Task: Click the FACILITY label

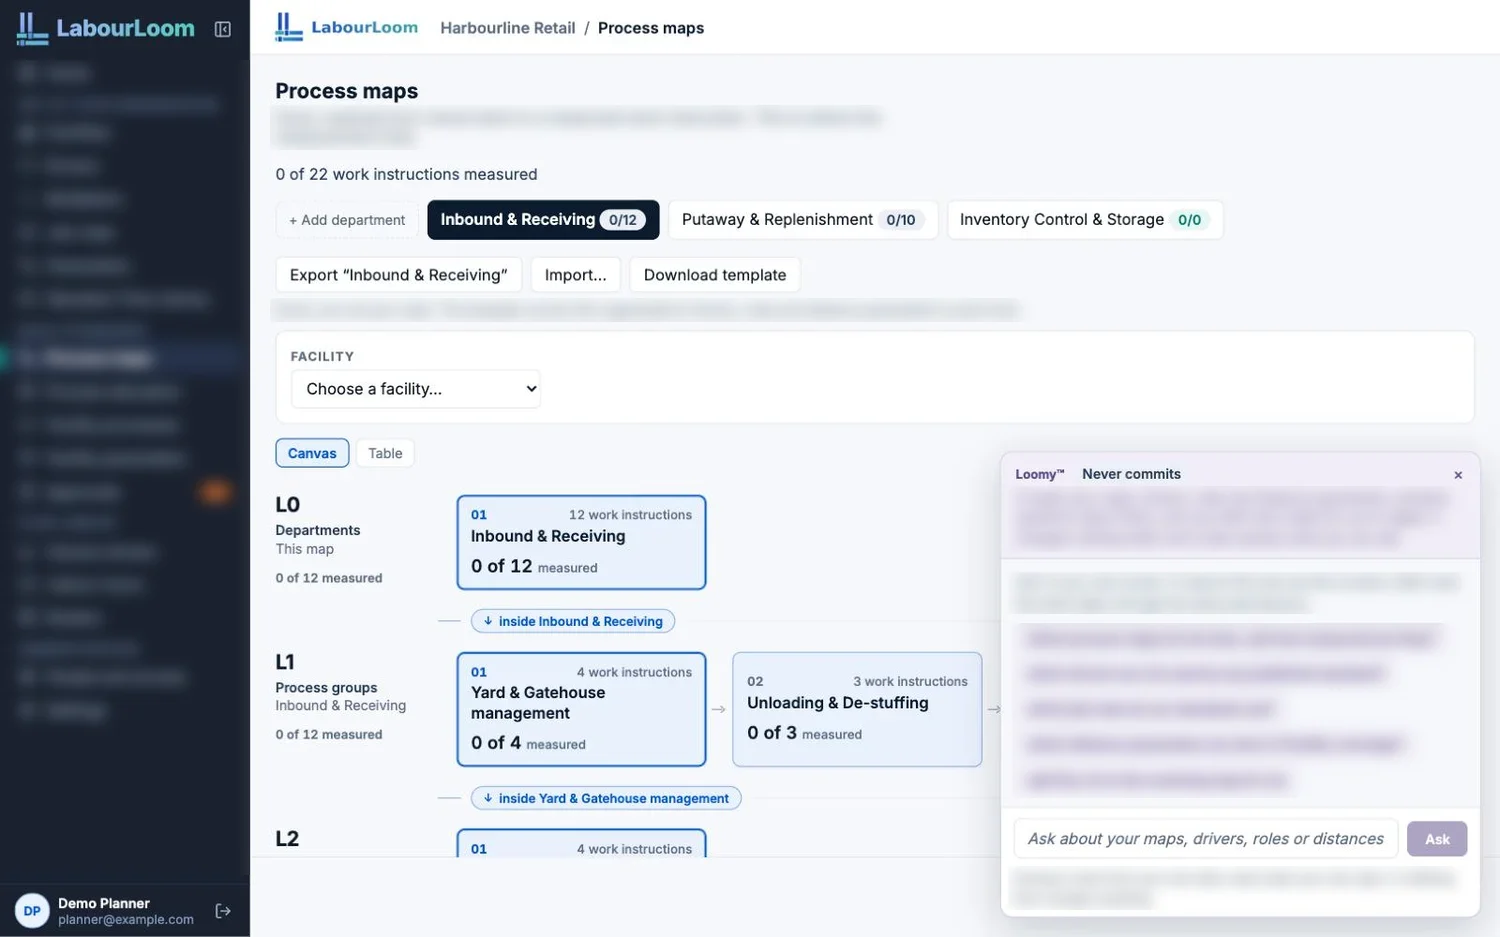Action: point(322,357)
